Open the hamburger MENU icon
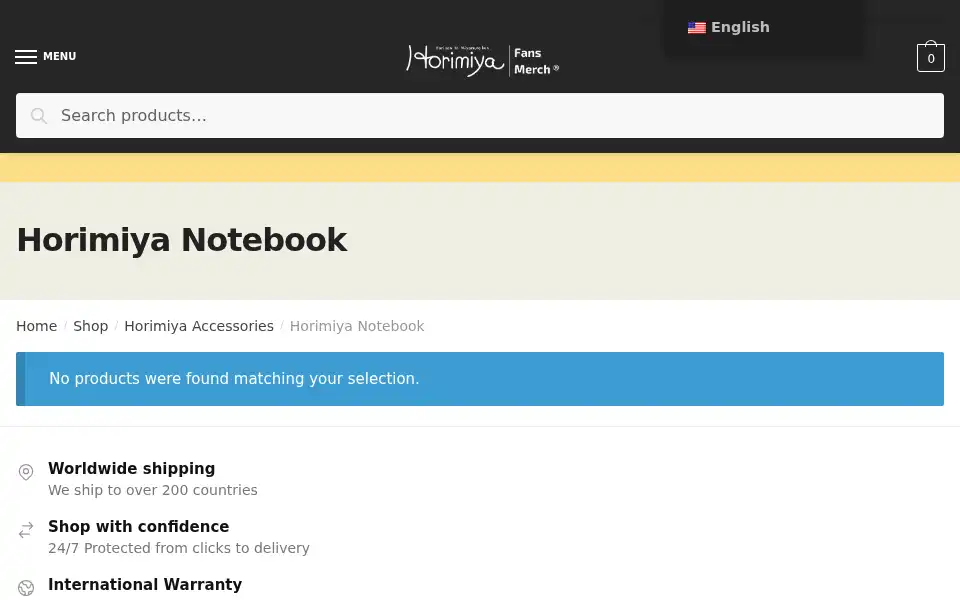This screenshot has width=960, height=600. (x=26, y=56)
